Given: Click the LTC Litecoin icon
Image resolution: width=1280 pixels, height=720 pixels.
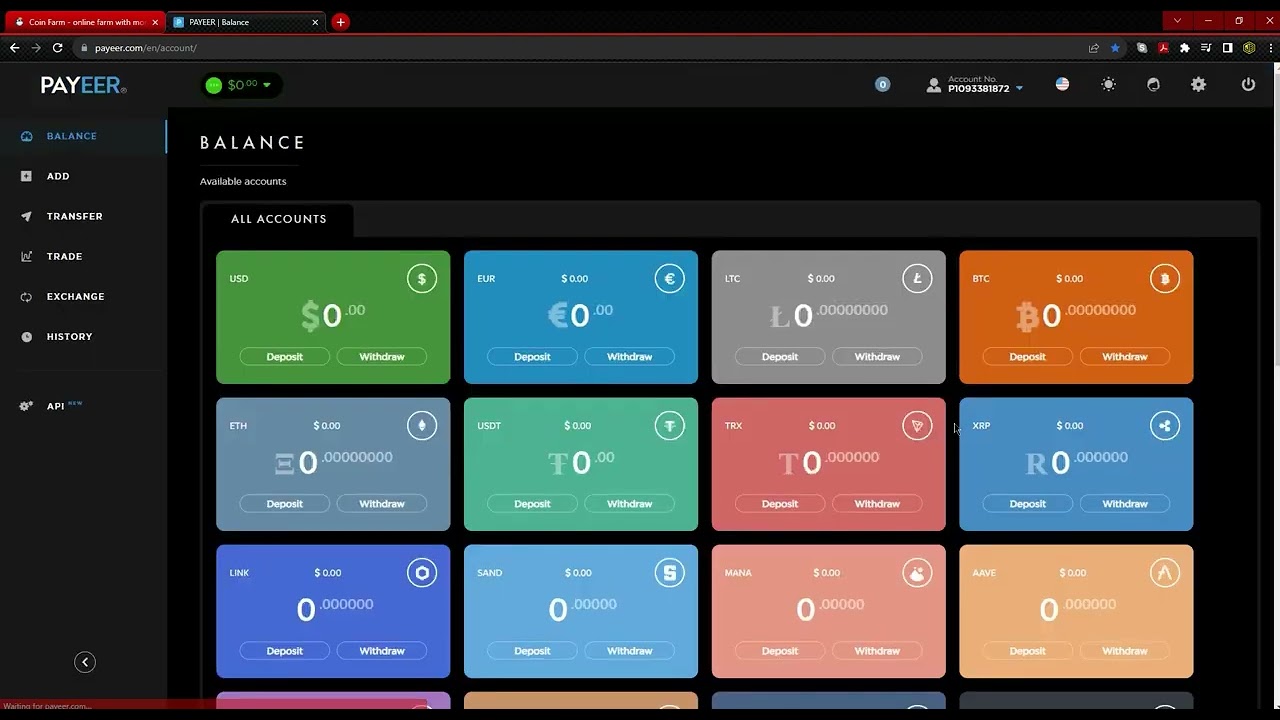Looking at the screenshot, I should tap(917, 279).
